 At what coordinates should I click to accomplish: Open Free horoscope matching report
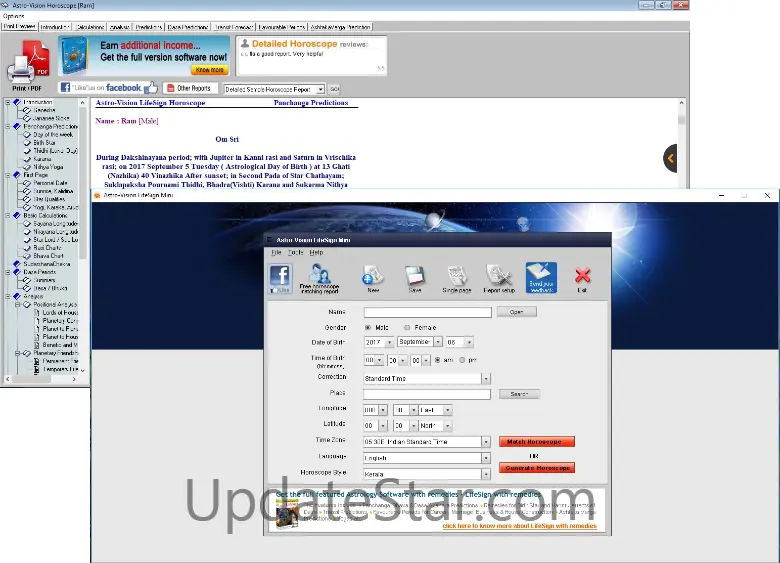pyautogui.click(x=319, y=279)
